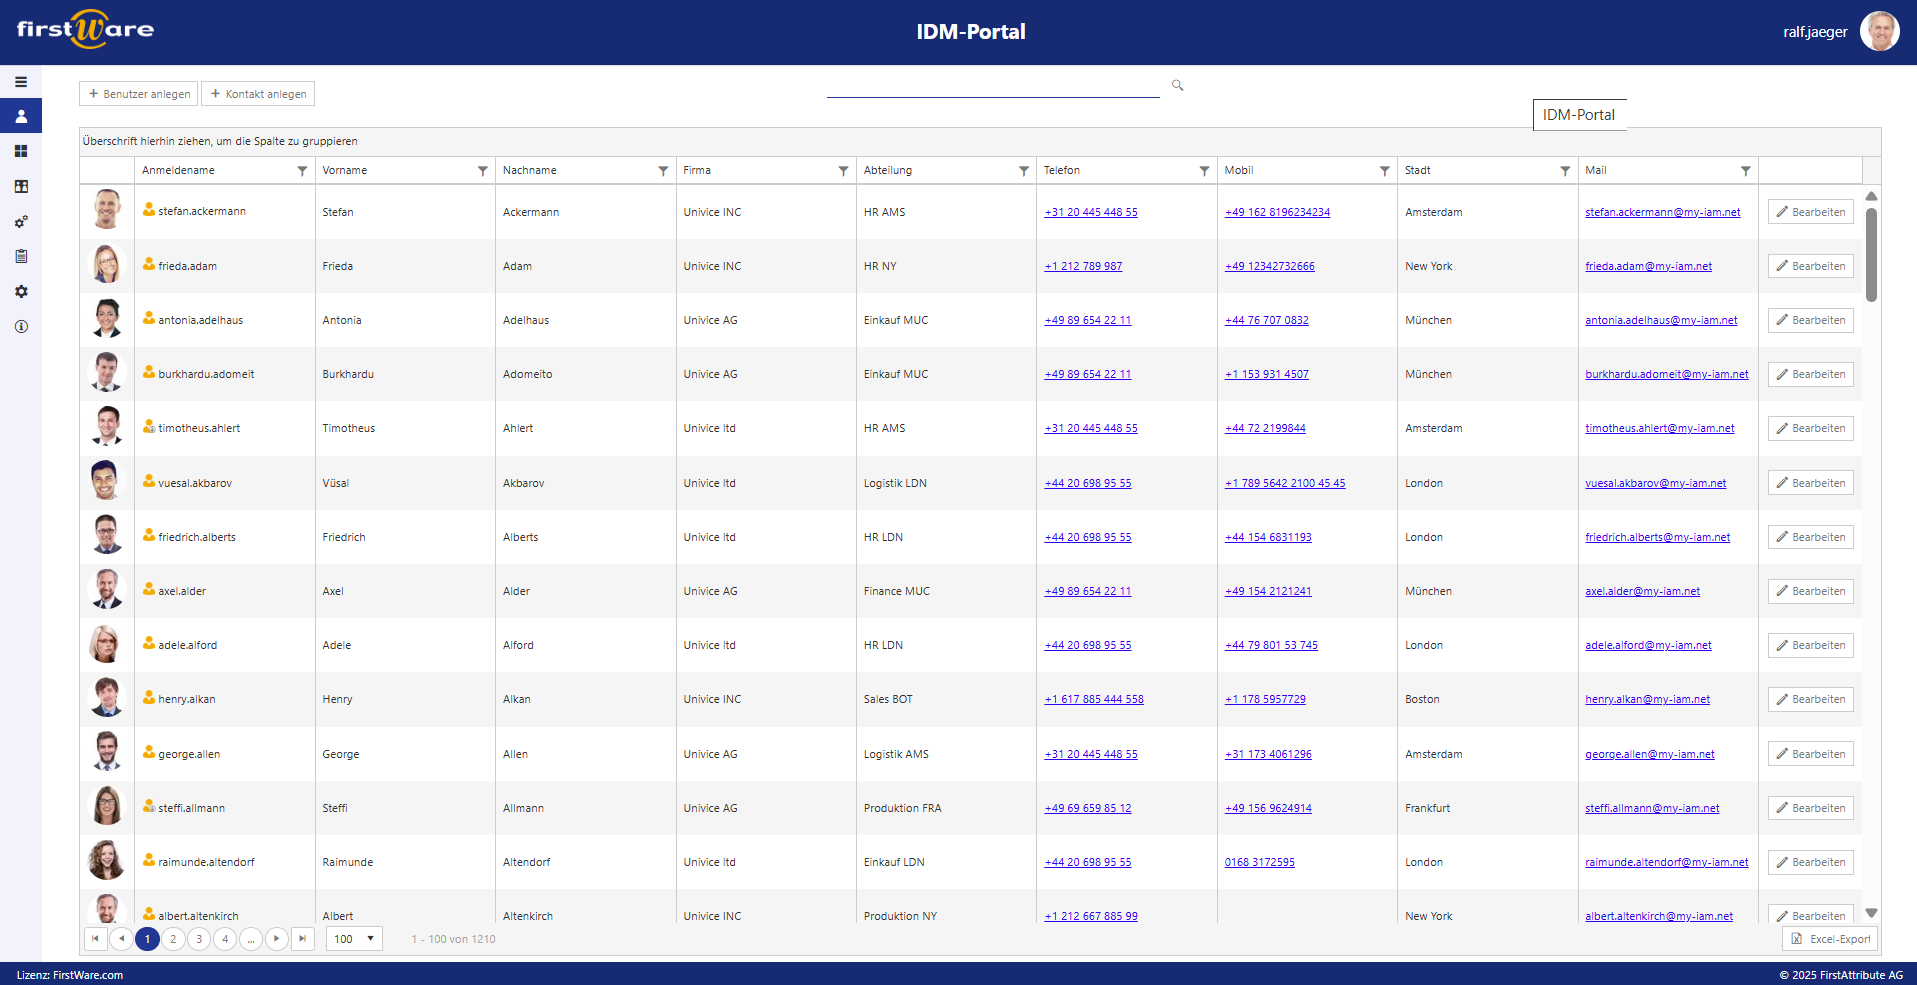Open the clipboard reports icon in the sidebar

click(x=21, y=256)
